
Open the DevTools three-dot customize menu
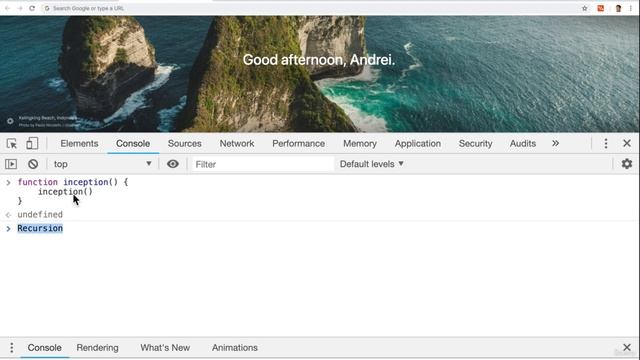(x=606, y=143)
